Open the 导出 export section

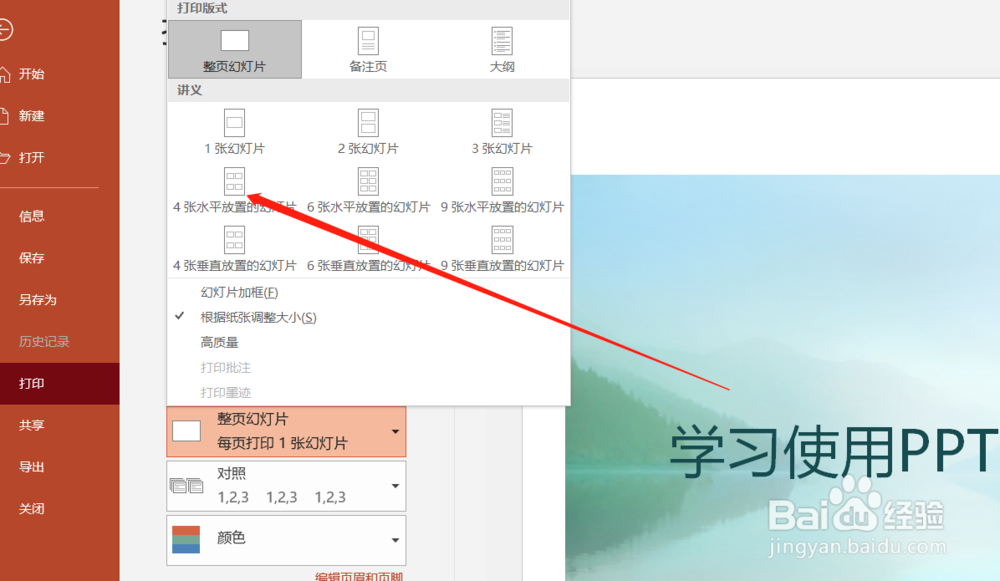(x=32, y=467)
